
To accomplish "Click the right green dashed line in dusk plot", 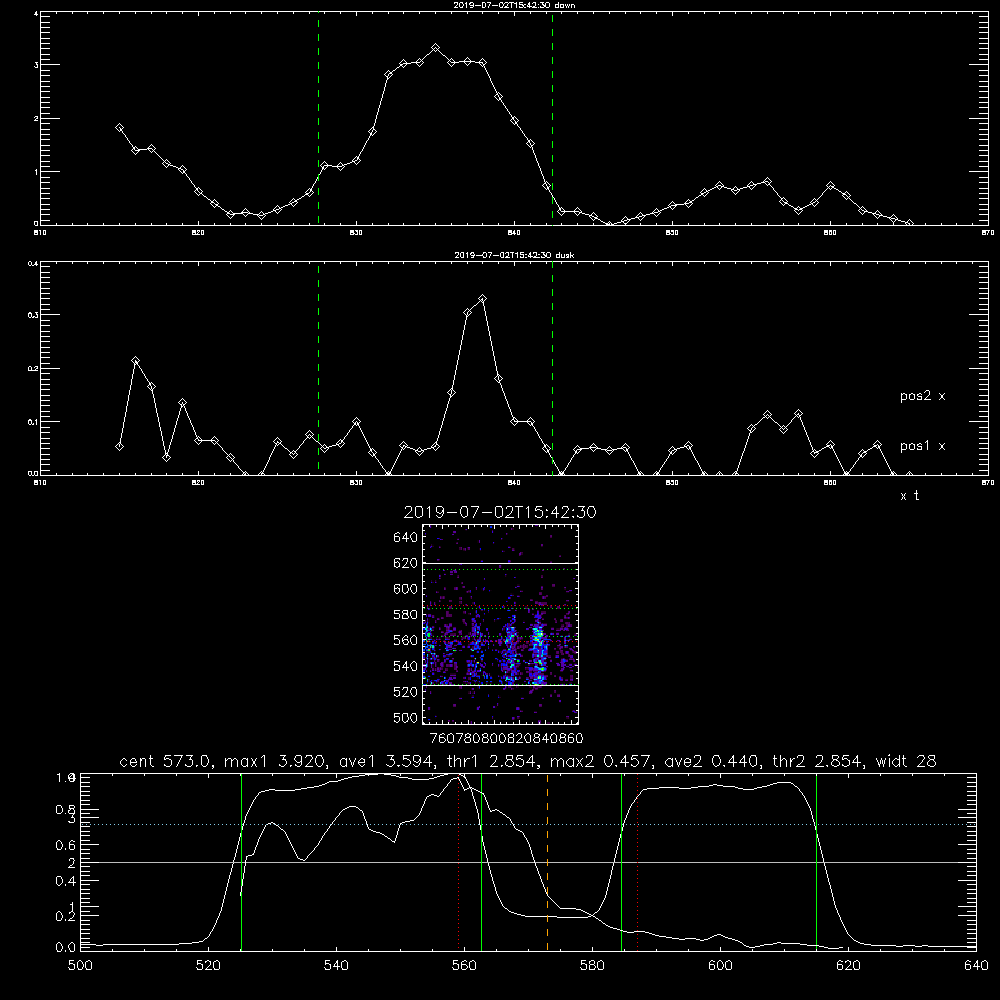I will [x=552, y=368].
